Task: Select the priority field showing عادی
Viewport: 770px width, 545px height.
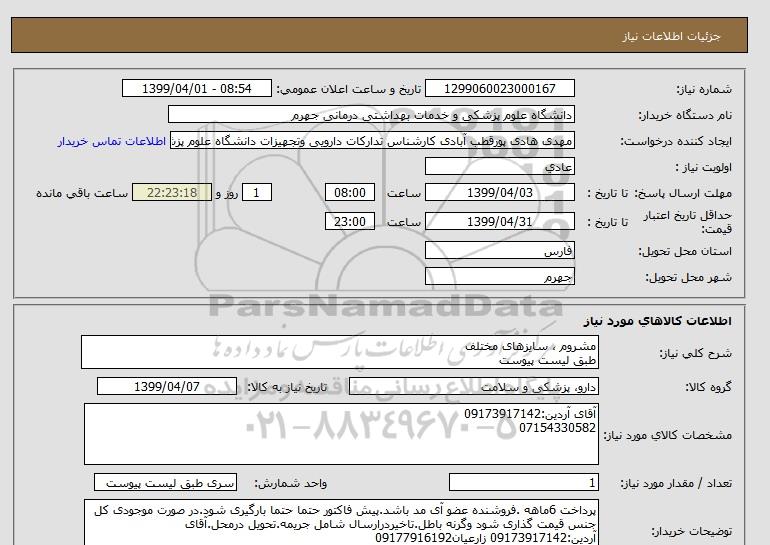Action: tap(499, 166)
